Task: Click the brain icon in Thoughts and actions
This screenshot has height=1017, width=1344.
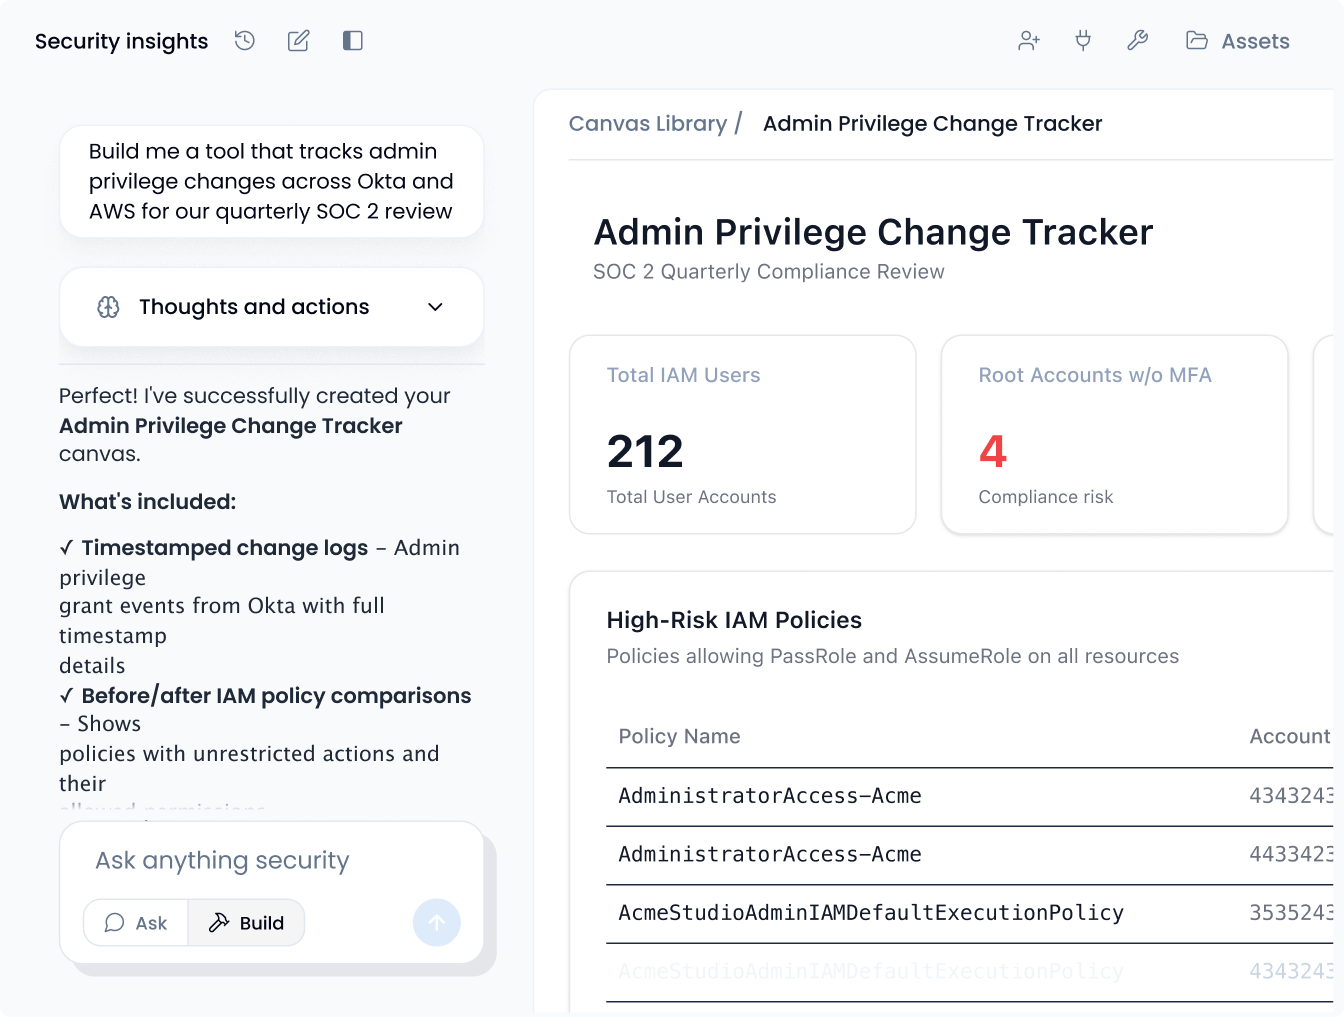Action: [x=108, y=307]
